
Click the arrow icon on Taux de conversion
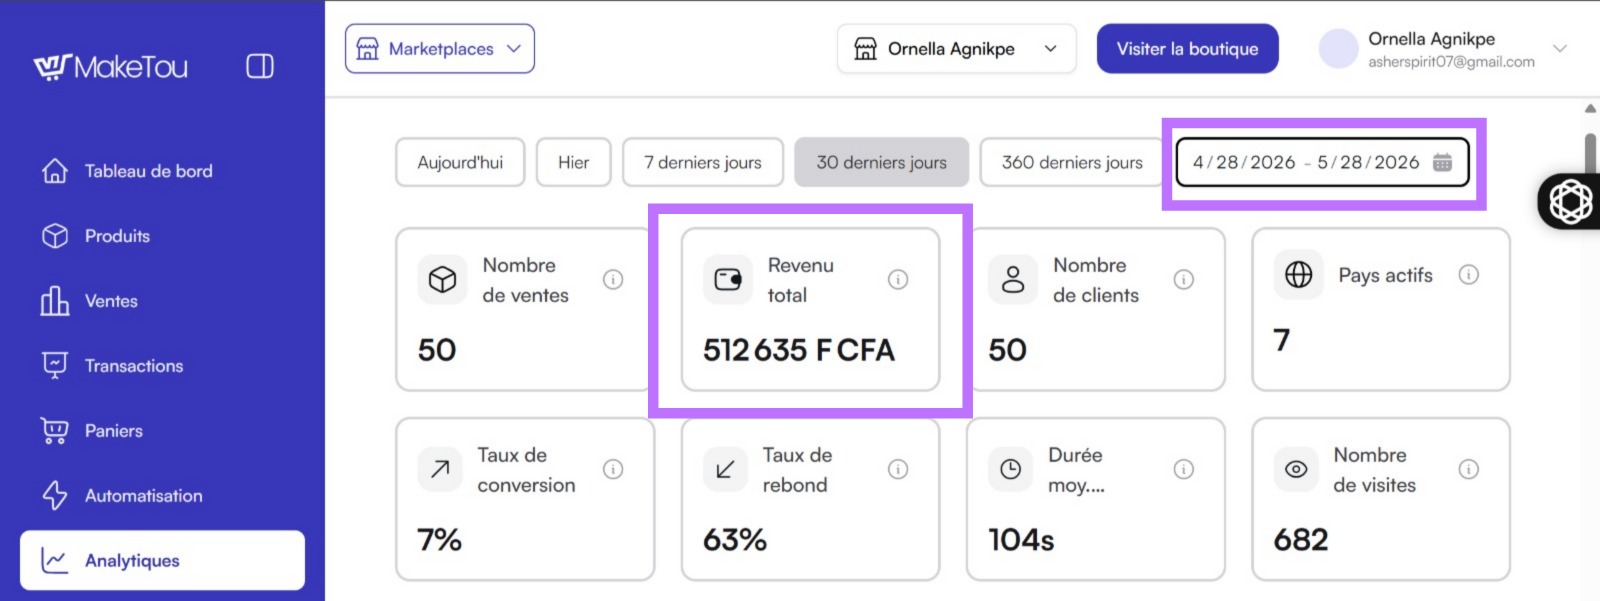coord(440,470)
